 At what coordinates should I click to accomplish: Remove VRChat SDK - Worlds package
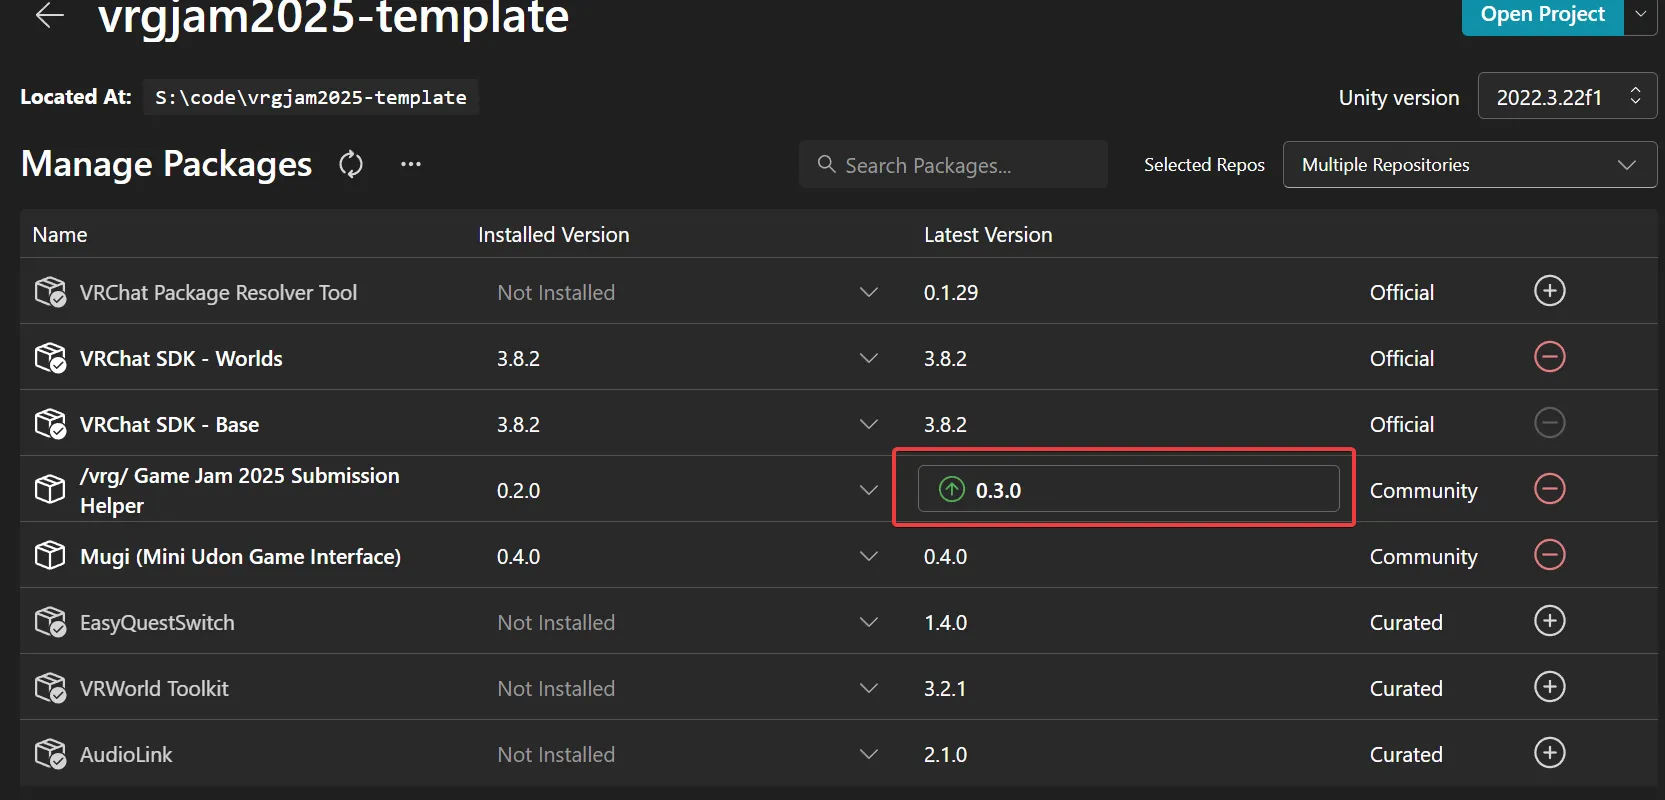tap(1550, 357)
